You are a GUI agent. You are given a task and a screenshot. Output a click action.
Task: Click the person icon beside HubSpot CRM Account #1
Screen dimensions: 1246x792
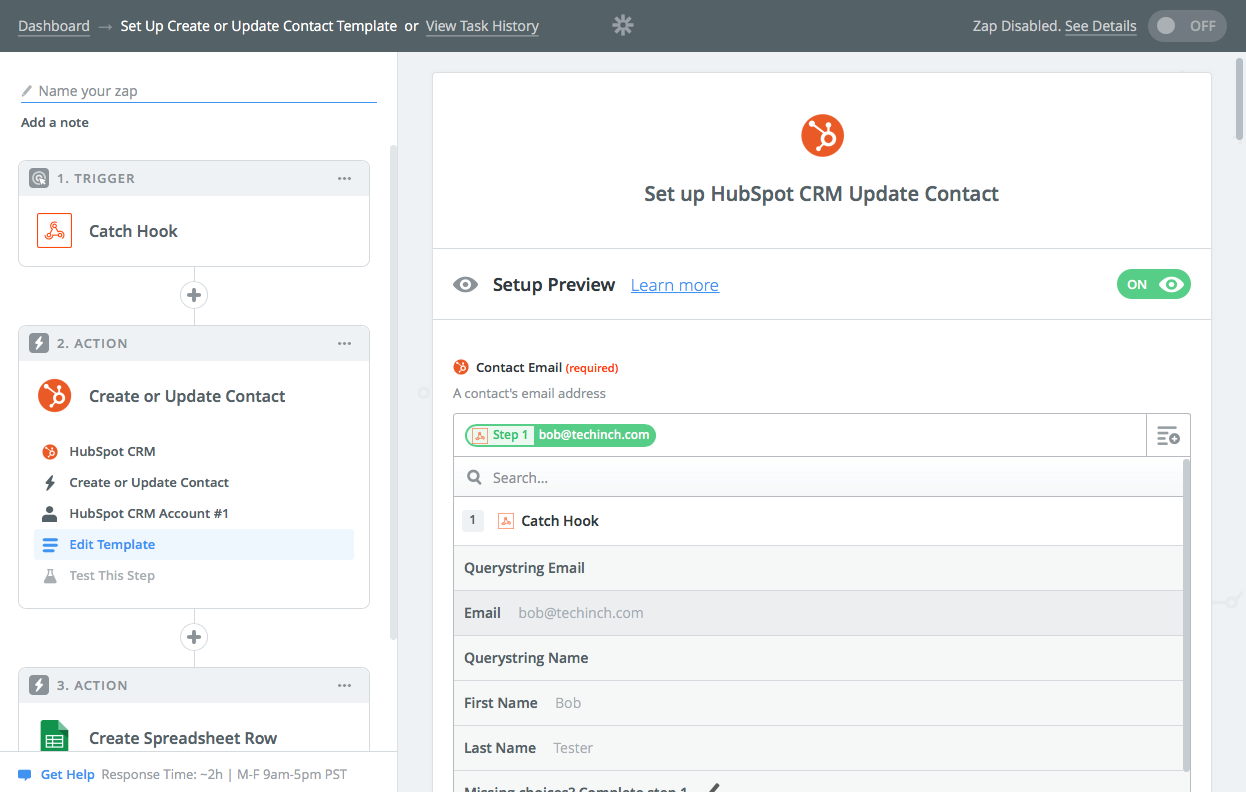(50, 514)
